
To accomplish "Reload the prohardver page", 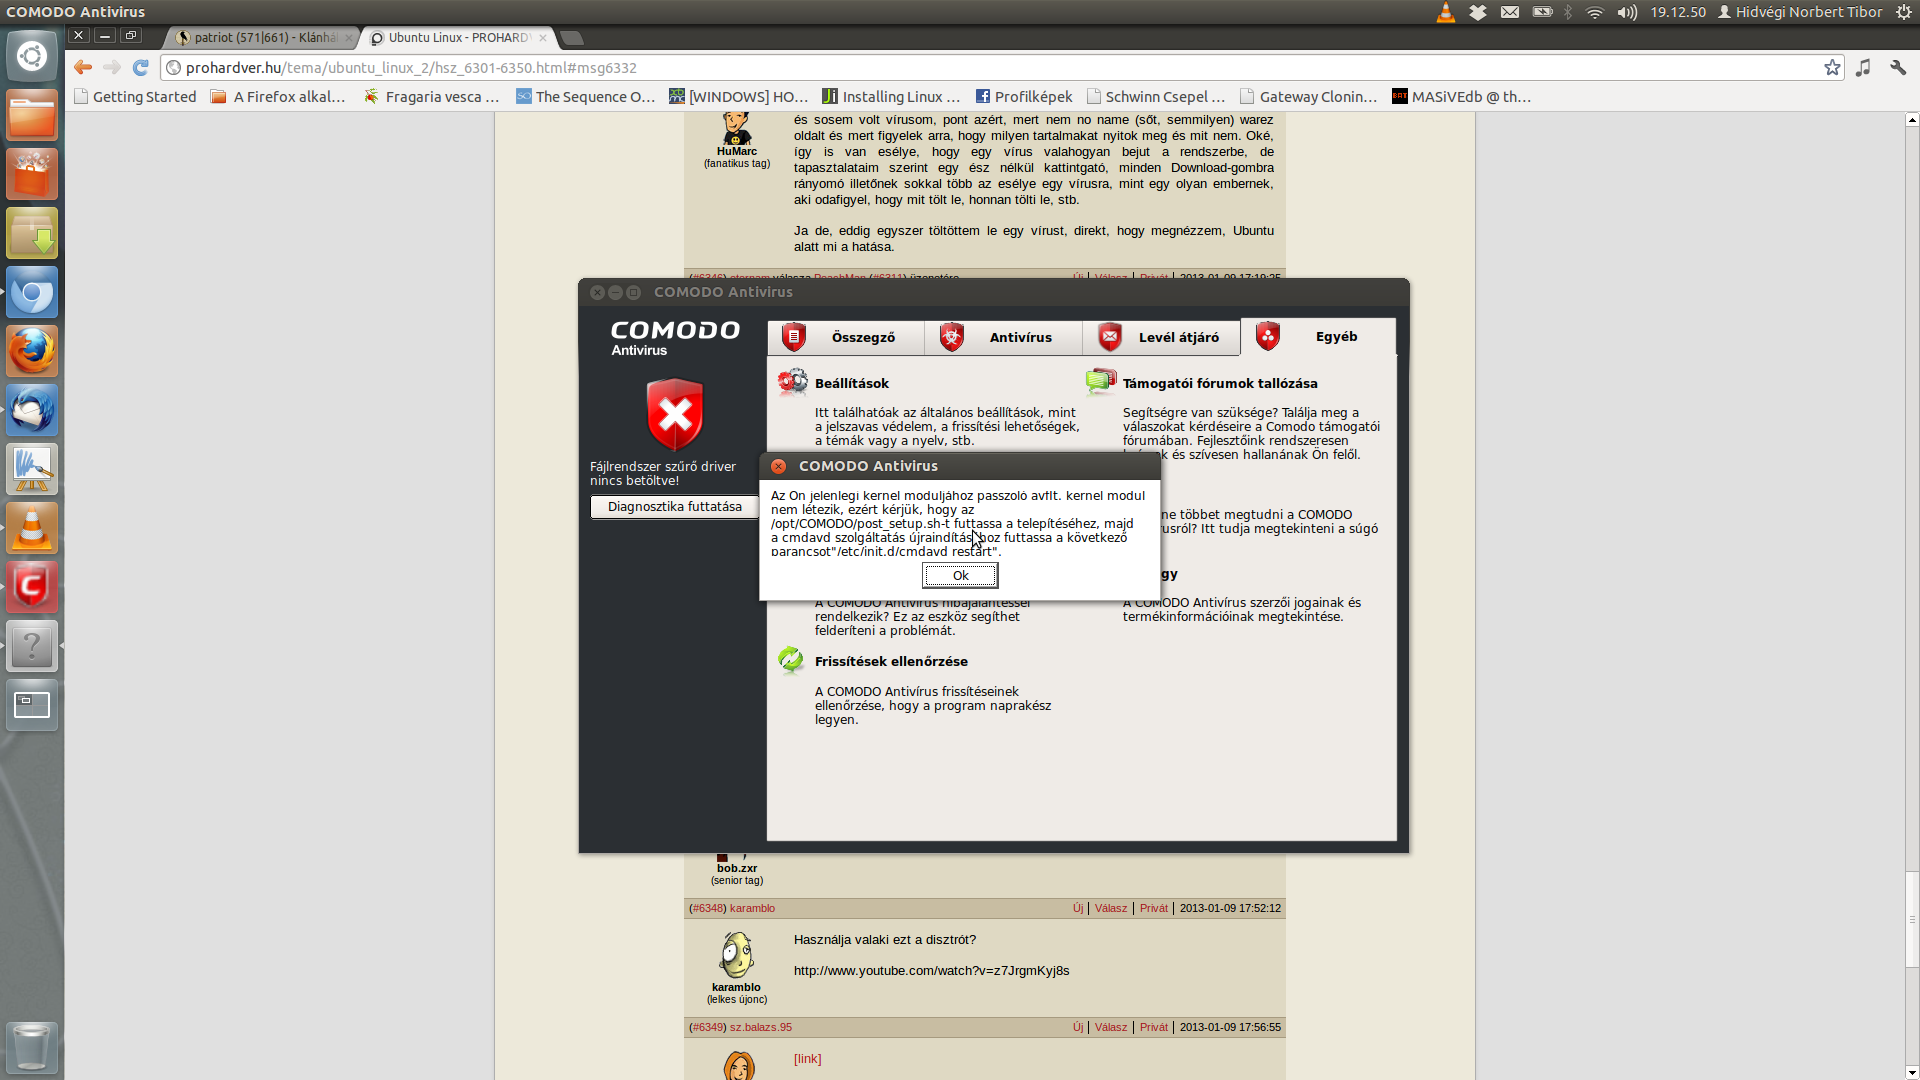I will 141,67.
